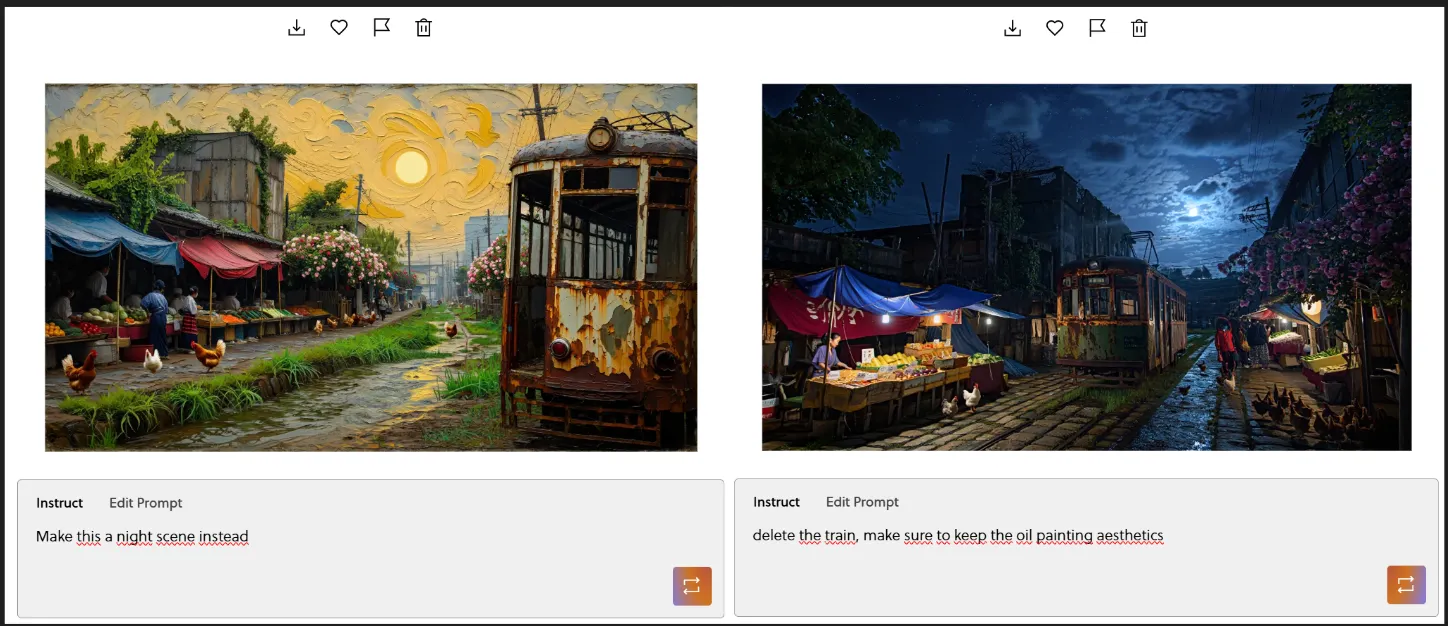The image size is (1448, 626).
Task: Click the glowing moon in the night image
Action: click(x=1190, y=211)
